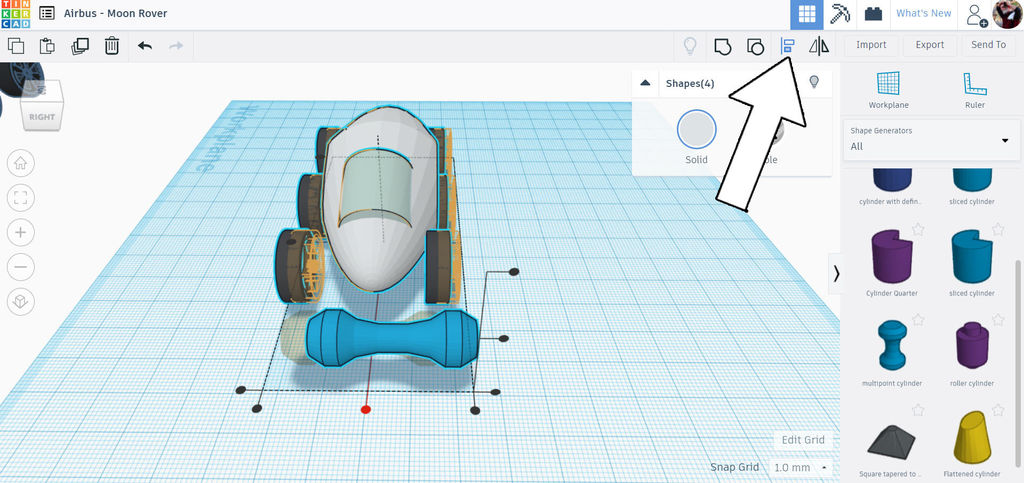
Task: Zoom out with the minus button
Action: 20,267
